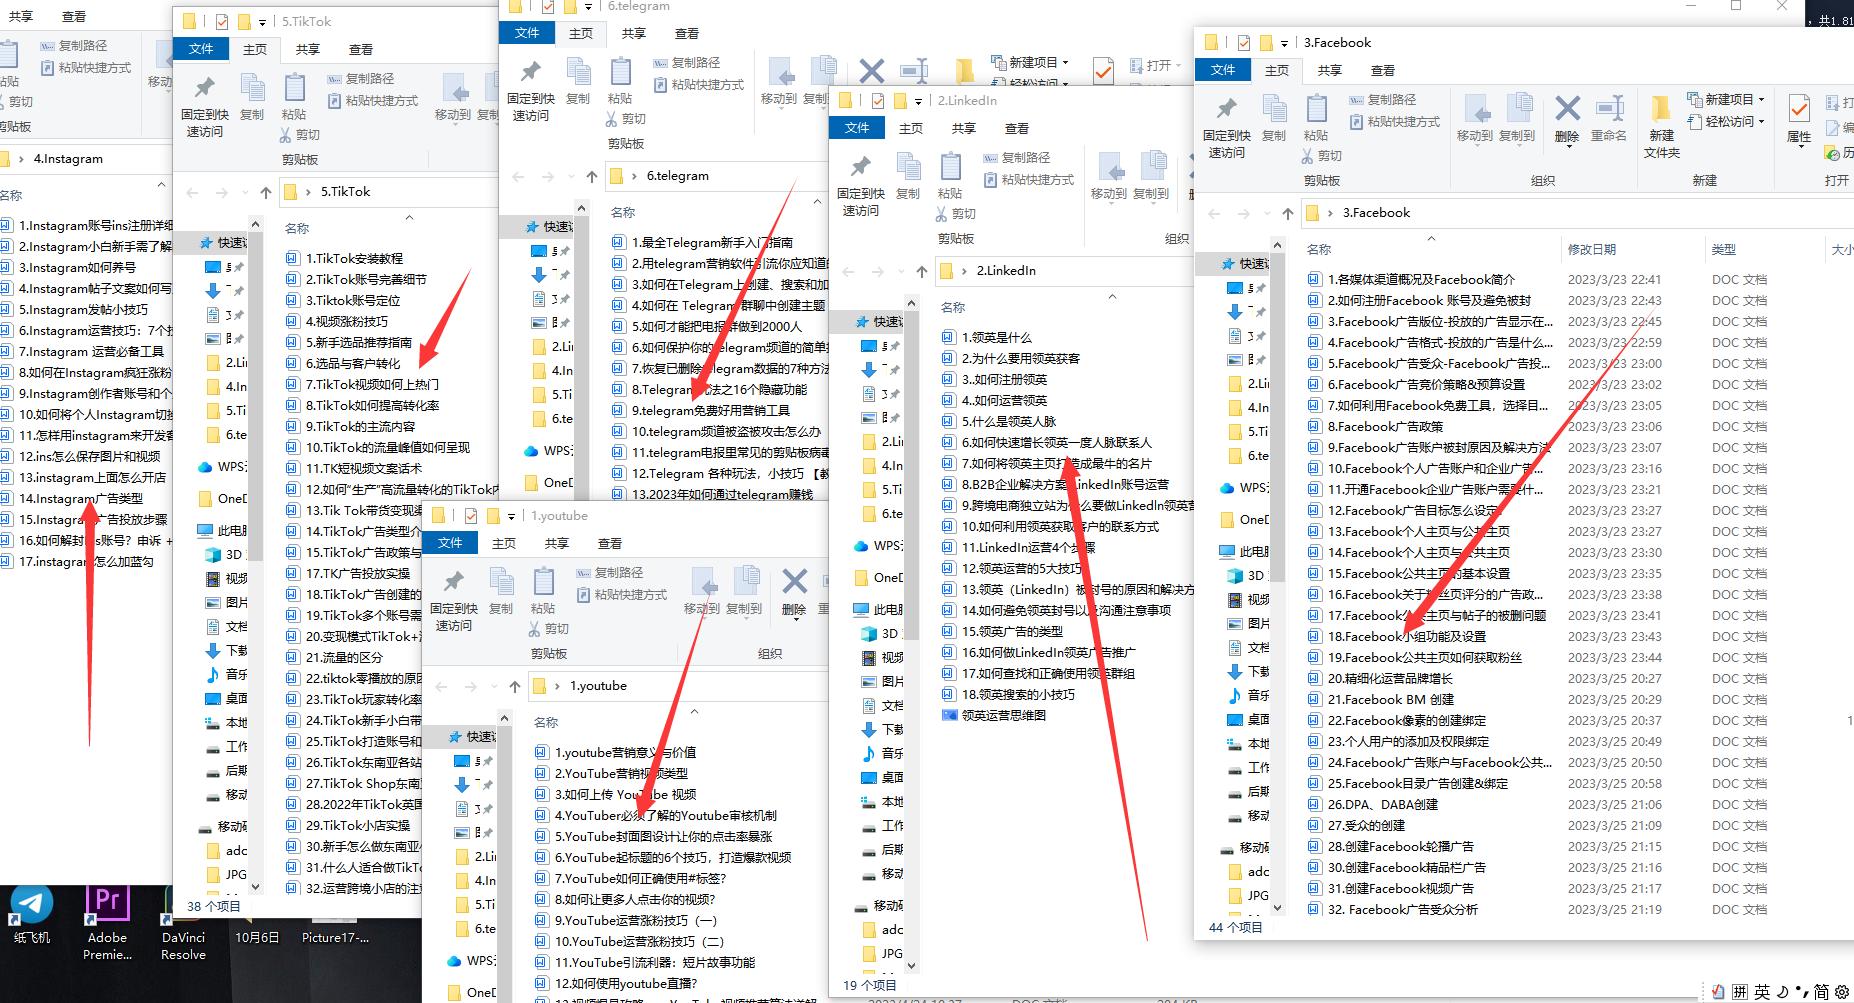The image size is (1854, 1003).
Task: Click the back arrow in the 3.Facebook window
Action: coord(1213,213)
